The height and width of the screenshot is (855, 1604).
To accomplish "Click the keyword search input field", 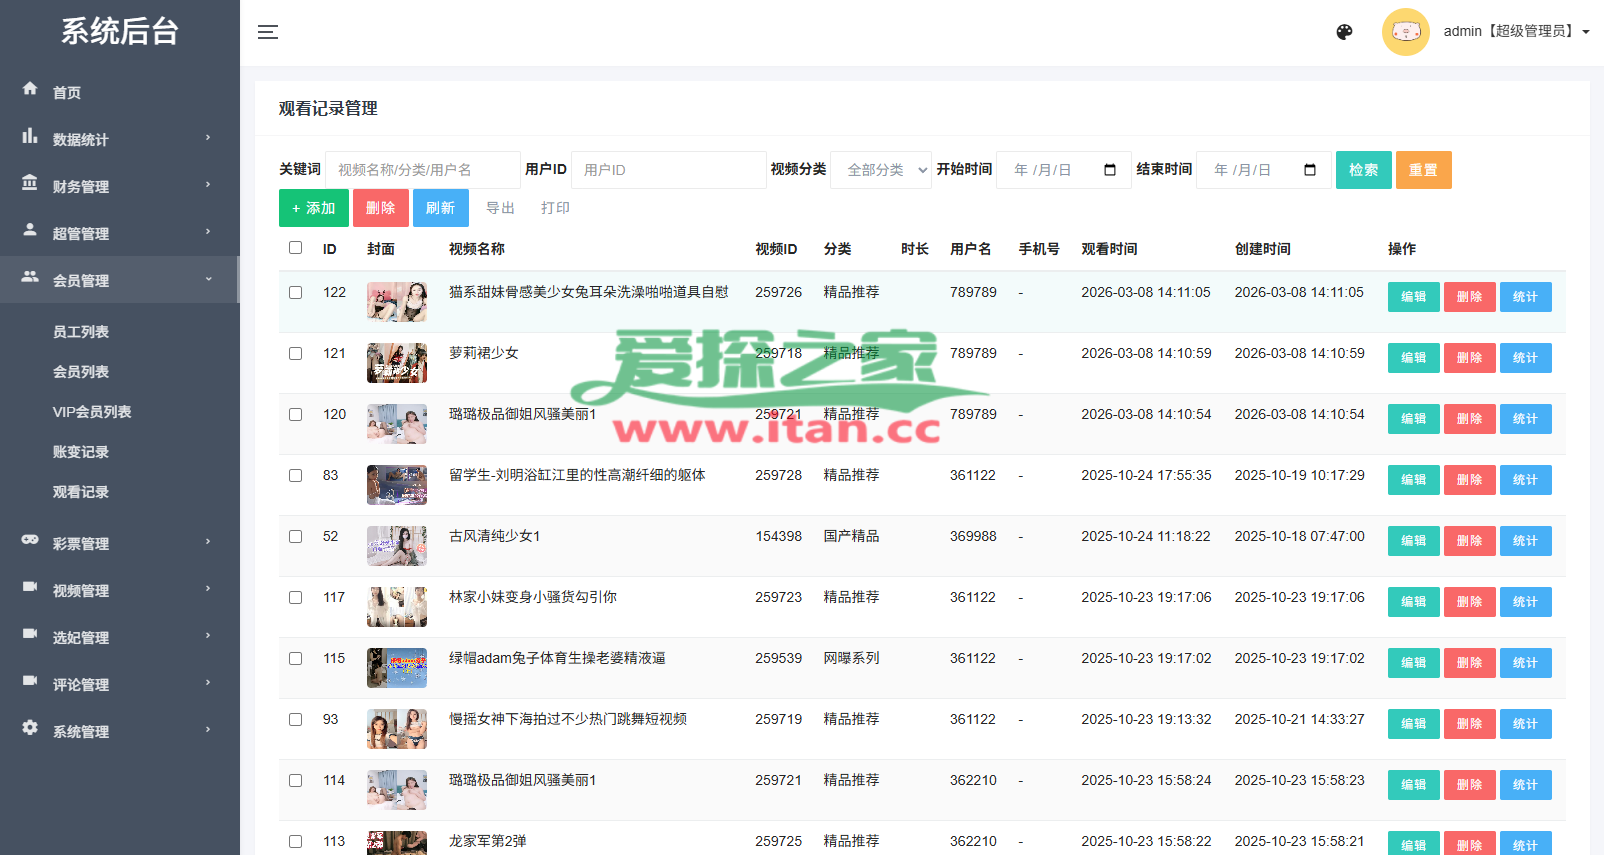I will pyautogui.click(x=422, y=170).
